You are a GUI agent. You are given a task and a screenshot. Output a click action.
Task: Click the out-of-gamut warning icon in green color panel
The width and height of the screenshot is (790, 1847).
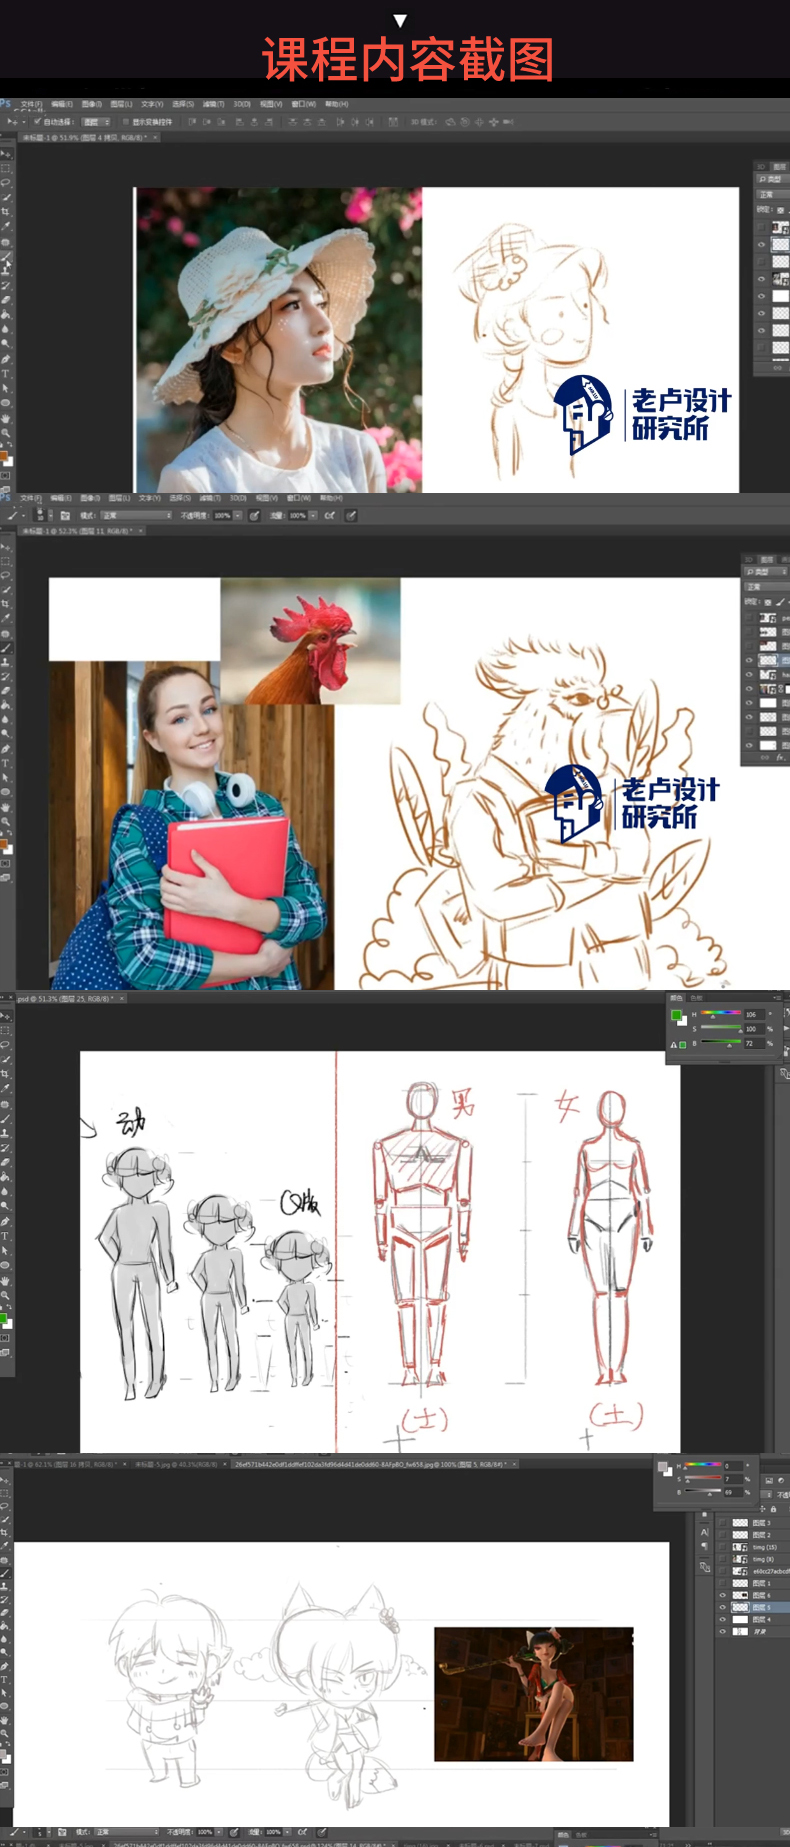(x=673, y=1045)
